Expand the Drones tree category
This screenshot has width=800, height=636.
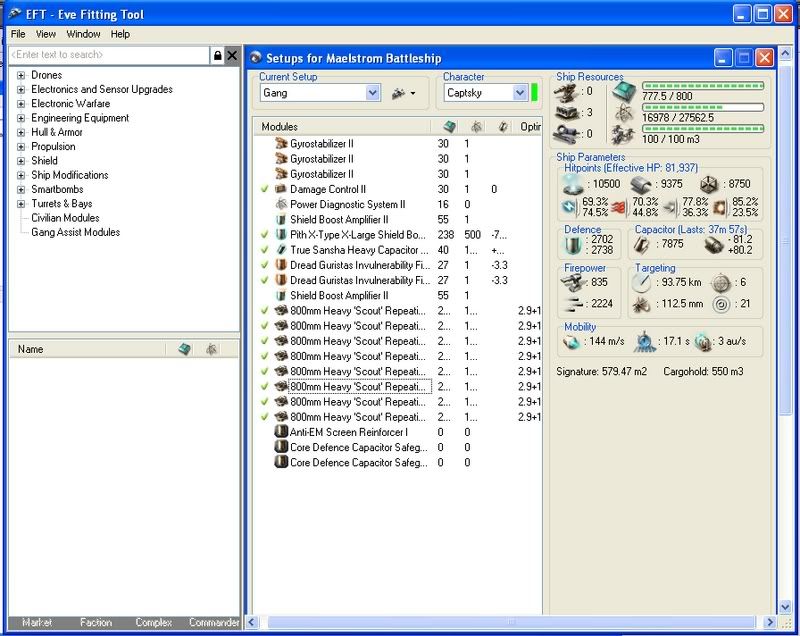point(21,75)
